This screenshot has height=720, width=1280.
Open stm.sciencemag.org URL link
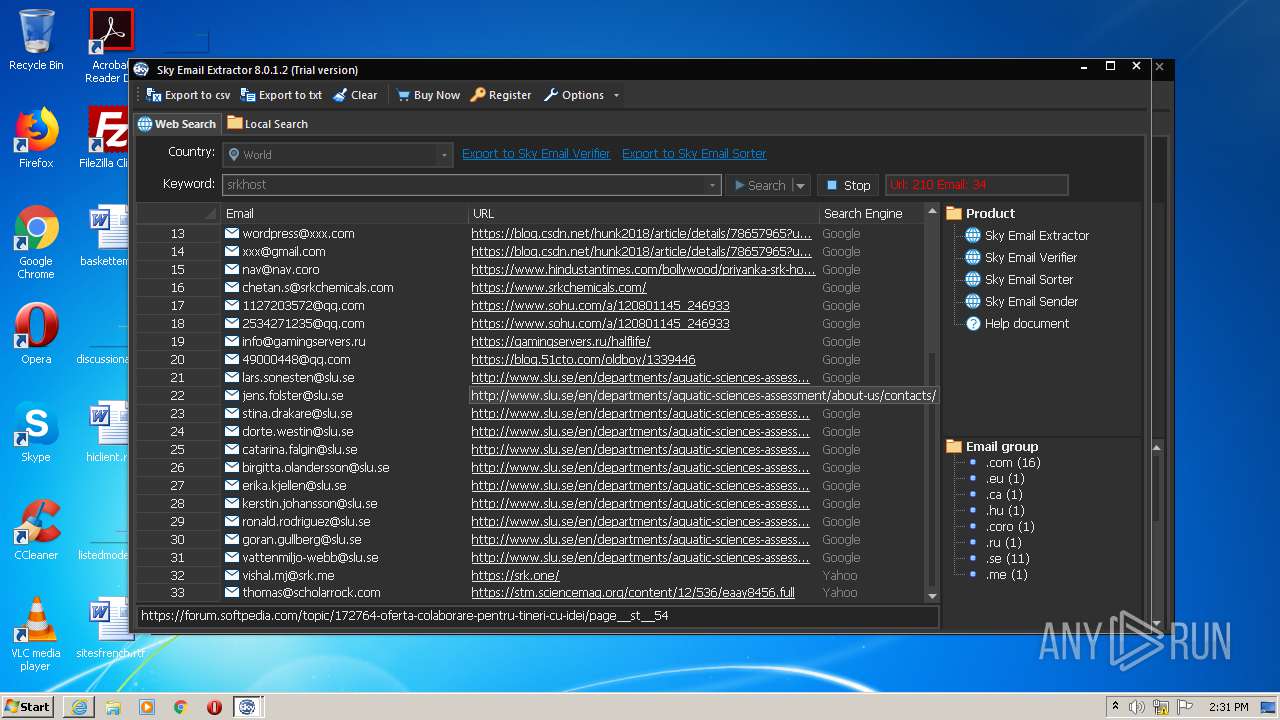pos(633,593)
